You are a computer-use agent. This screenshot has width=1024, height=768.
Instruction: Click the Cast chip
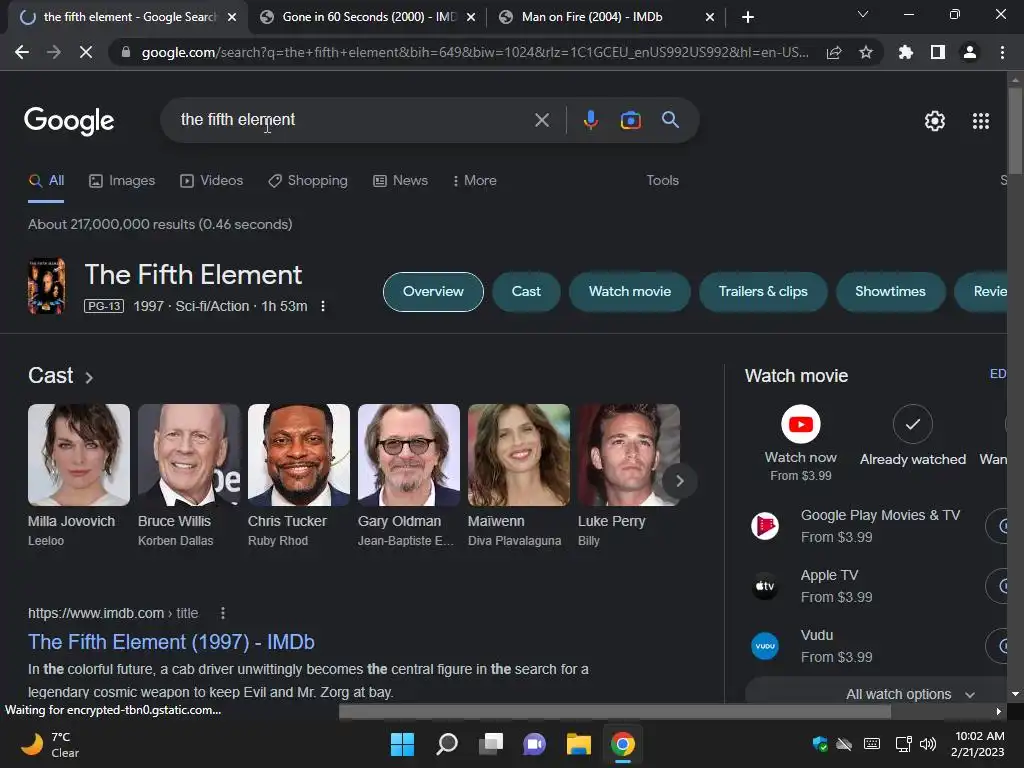(x=526, y=291)
